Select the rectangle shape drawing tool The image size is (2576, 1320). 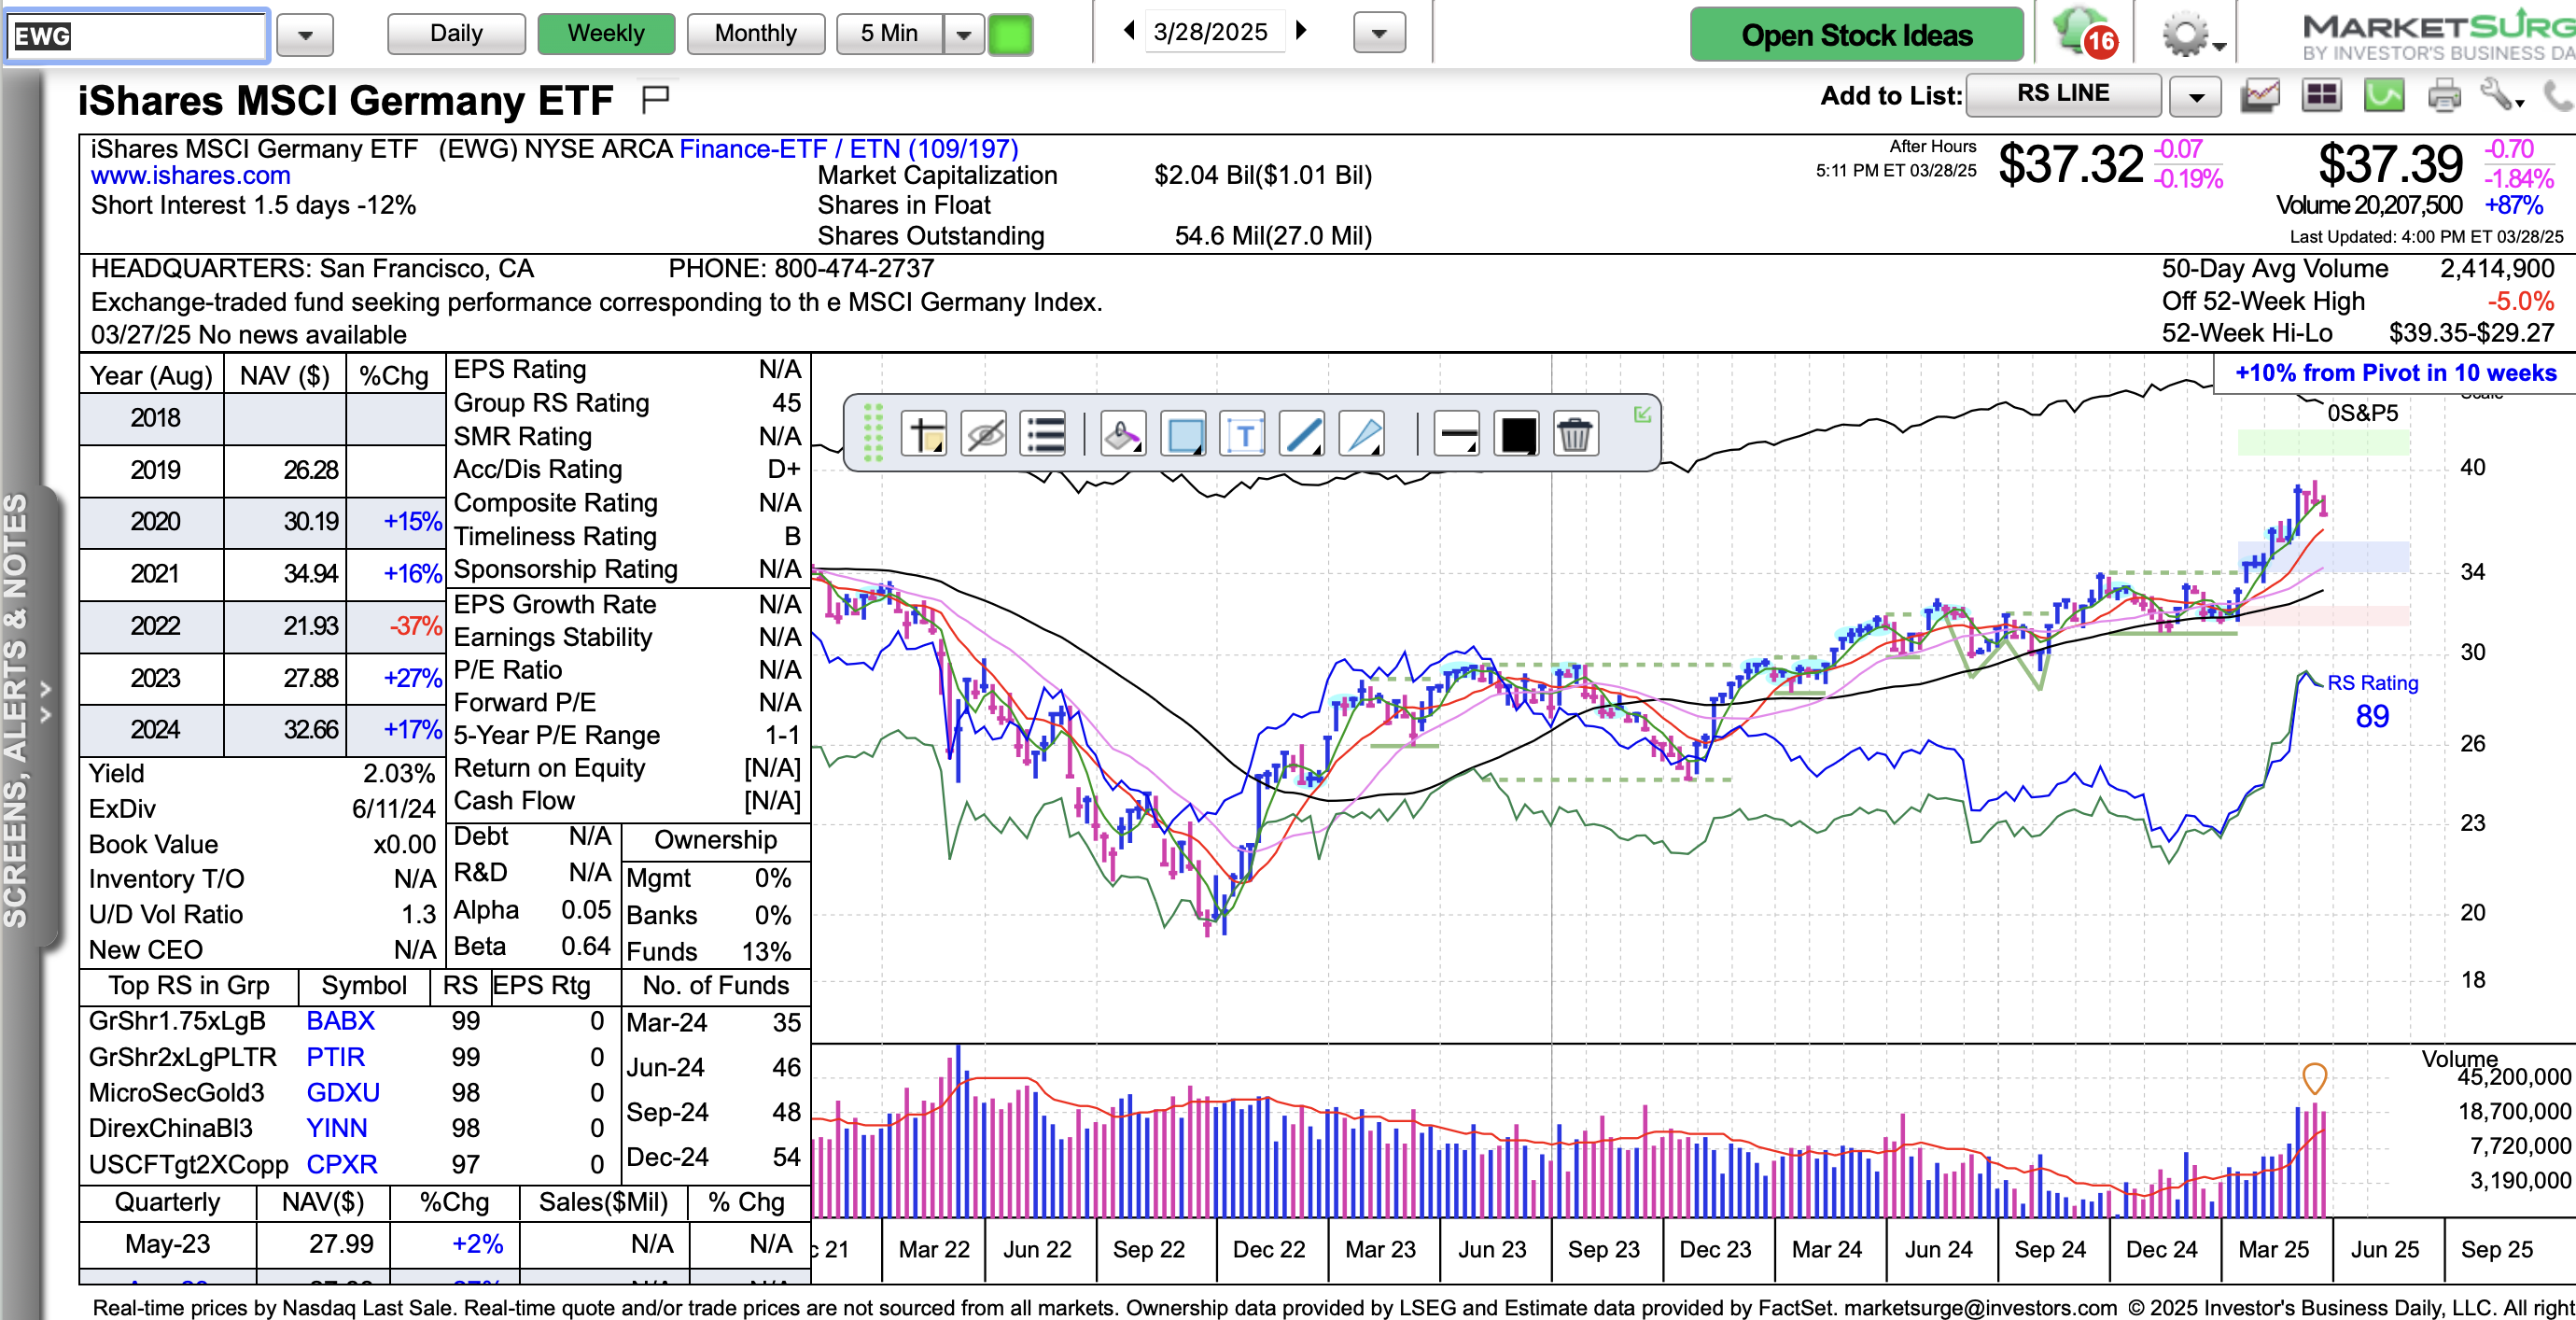tap(1185, 435)
